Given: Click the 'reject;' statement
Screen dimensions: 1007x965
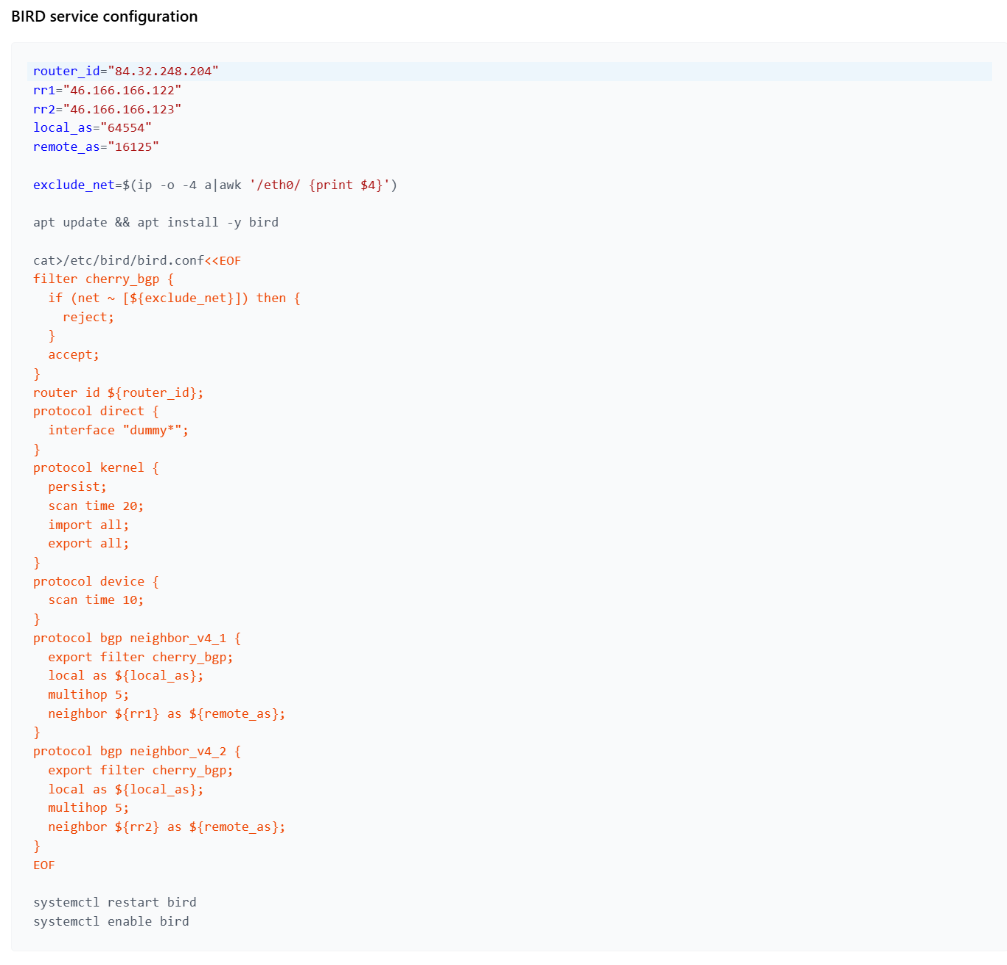Looking at the screenshot, I should 88,317.
